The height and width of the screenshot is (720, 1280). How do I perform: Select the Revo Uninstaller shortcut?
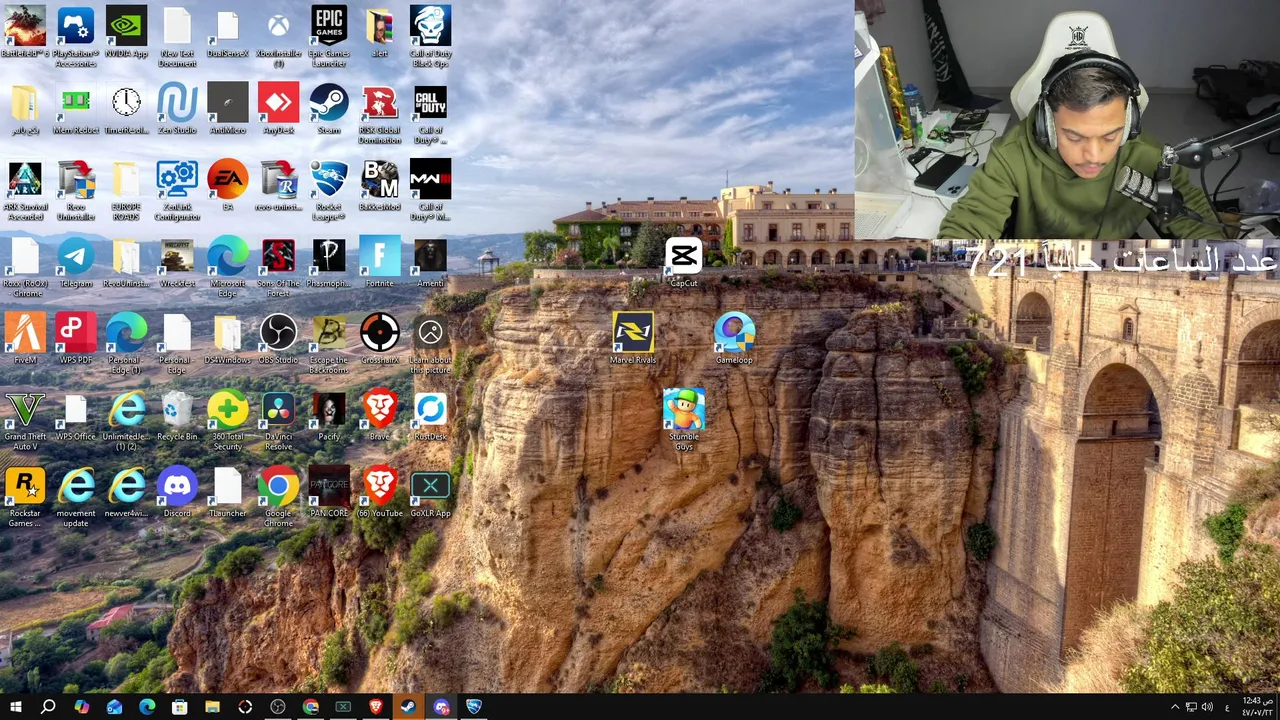(76, 191)
